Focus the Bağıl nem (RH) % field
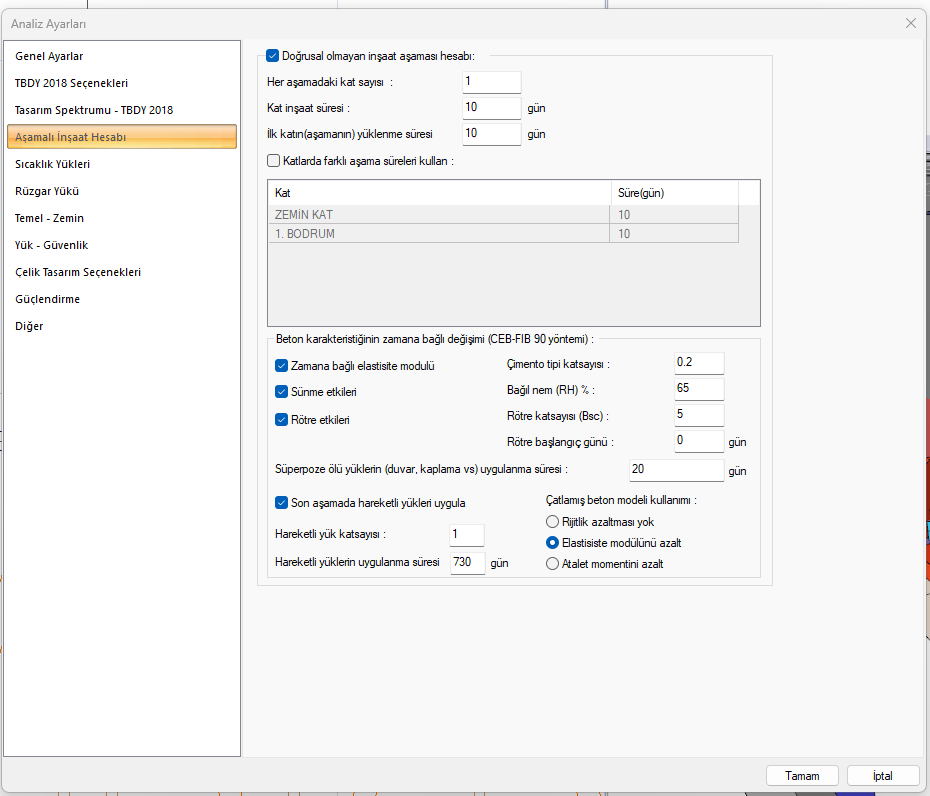 [699, 389]
